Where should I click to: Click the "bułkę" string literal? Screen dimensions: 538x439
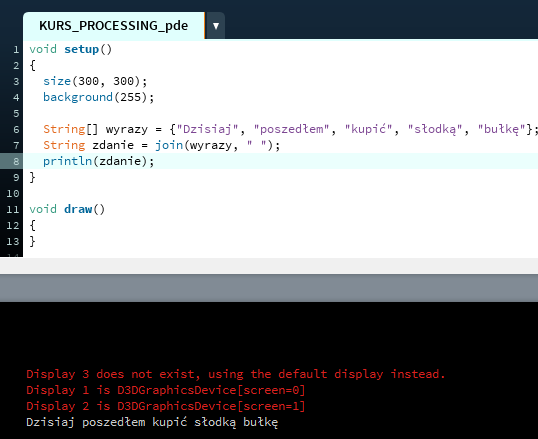click(501, 129)
